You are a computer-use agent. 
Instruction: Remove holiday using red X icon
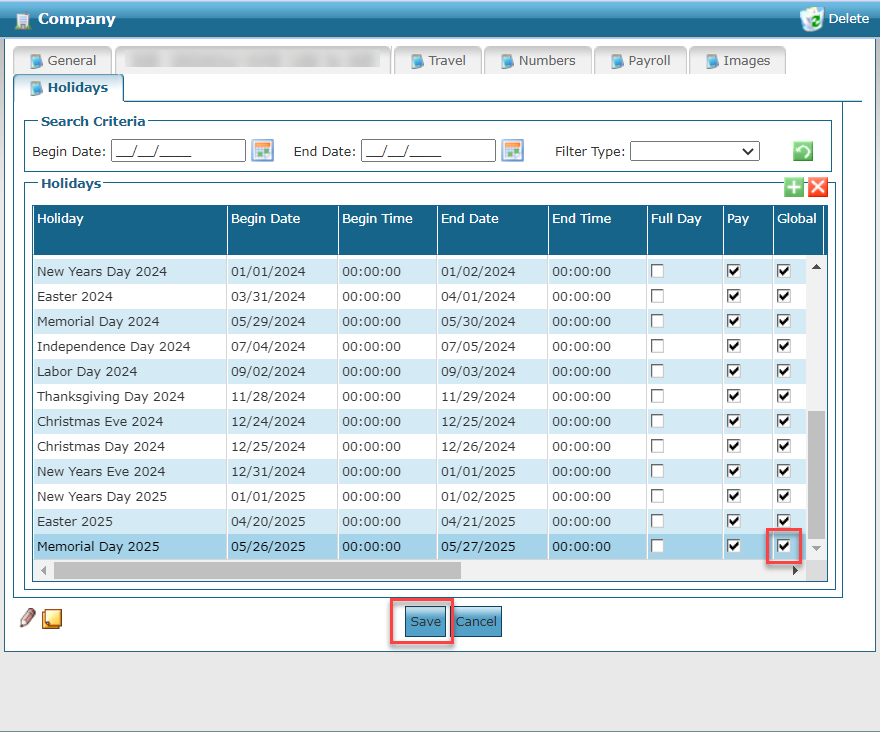pyautogui.click(x=818, y=187)
